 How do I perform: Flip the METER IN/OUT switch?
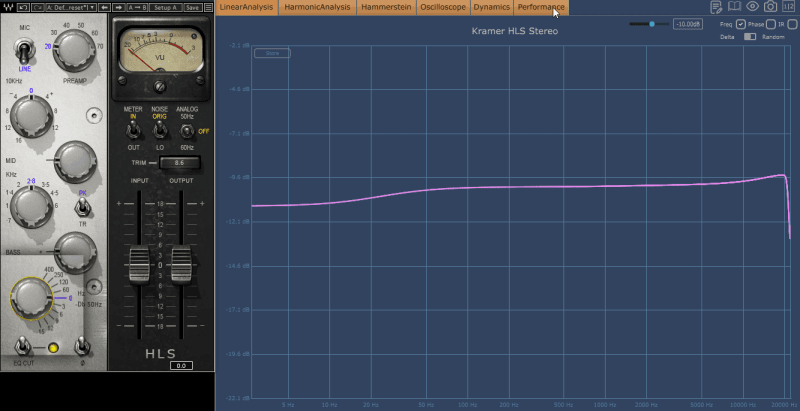point(133,131)
